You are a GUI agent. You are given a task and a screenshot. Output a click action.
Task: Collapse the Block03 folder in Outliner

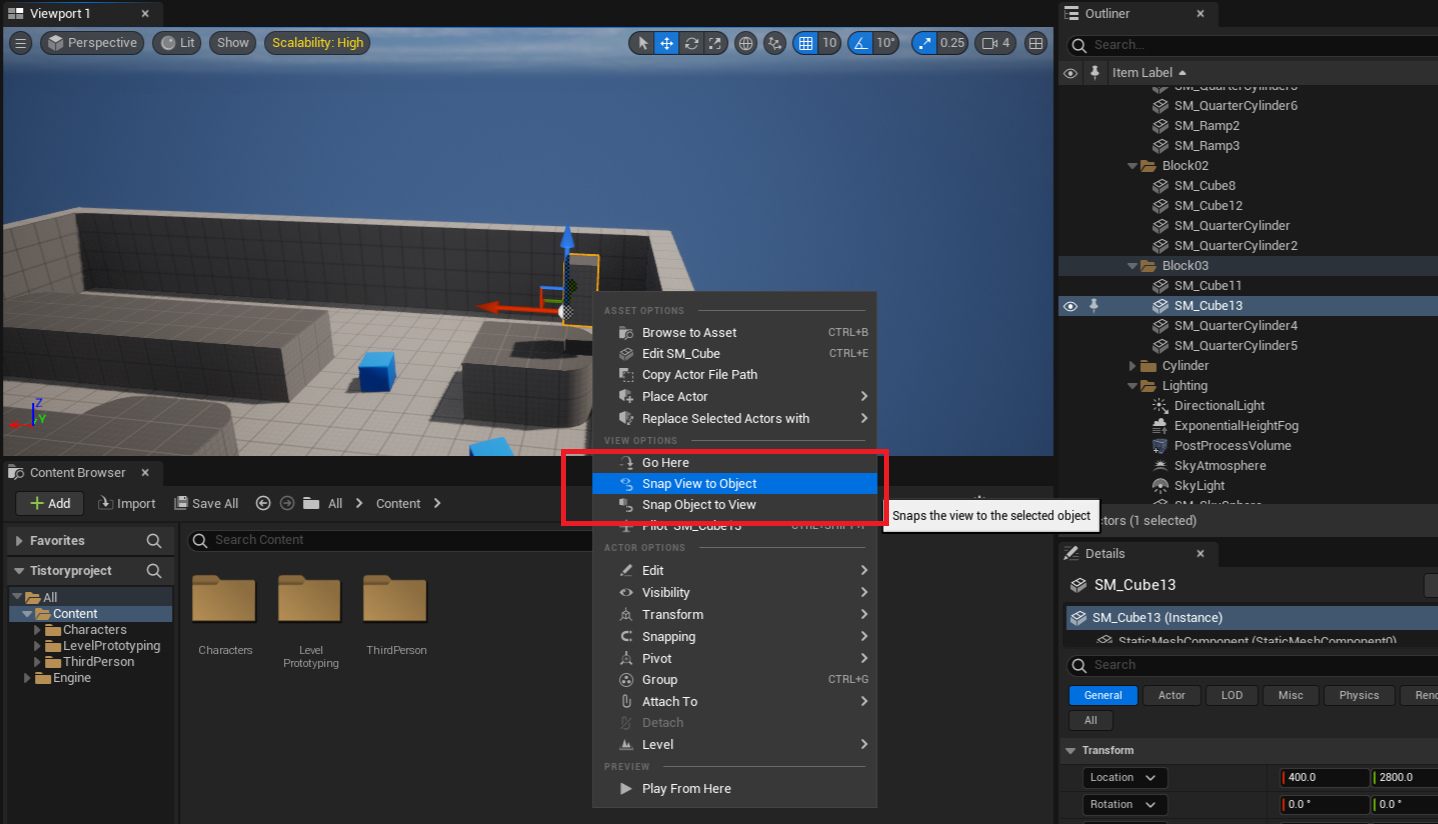[1132, 266]
